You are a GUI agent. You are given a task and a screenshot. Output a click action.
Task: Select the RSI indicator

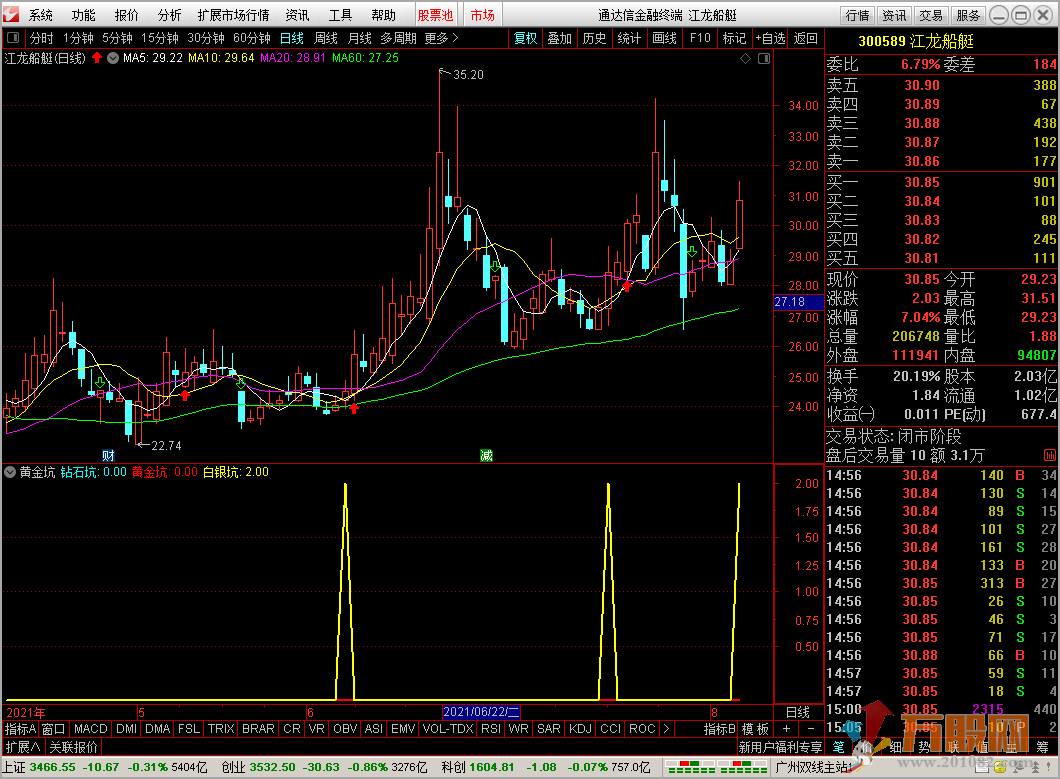491,728
